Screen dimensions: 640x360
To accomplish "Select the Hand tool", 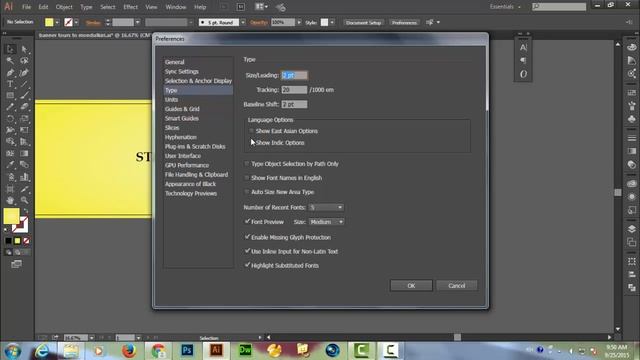I will point(10,200).
